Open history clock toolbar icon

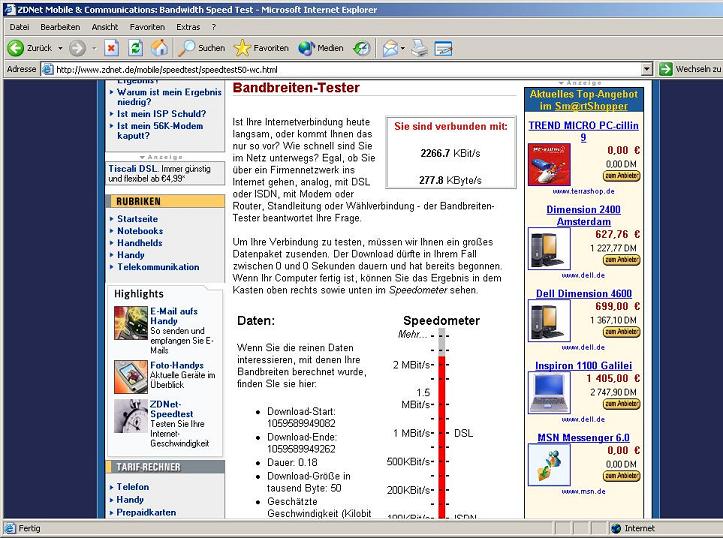click(x=362, y=48)
